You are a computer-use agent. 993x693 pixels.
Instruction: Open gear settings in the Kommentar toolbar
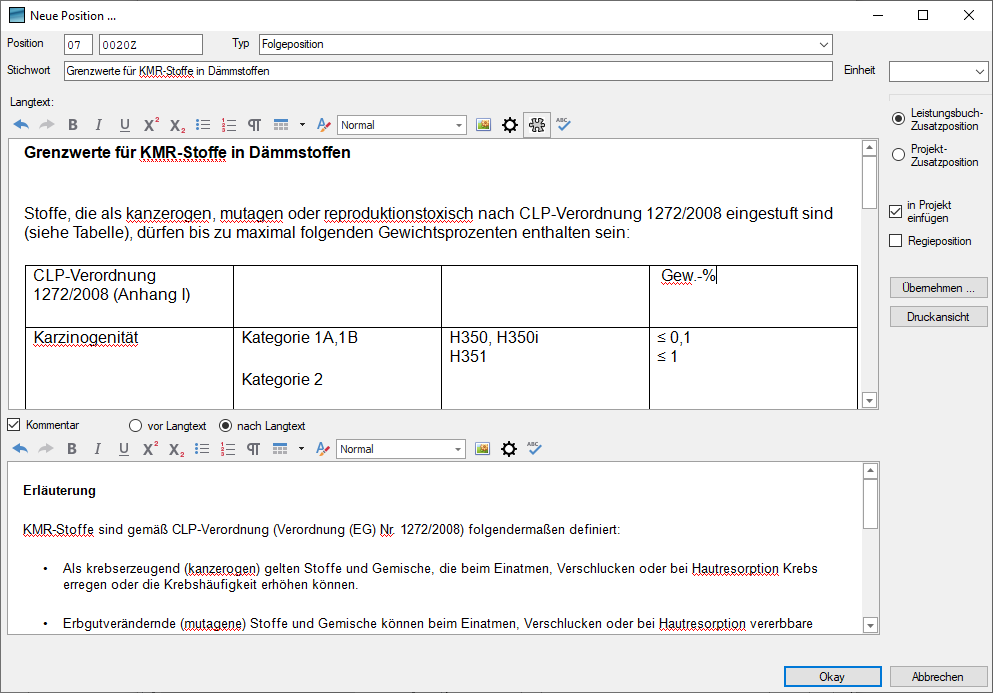[x=509, y=449]
